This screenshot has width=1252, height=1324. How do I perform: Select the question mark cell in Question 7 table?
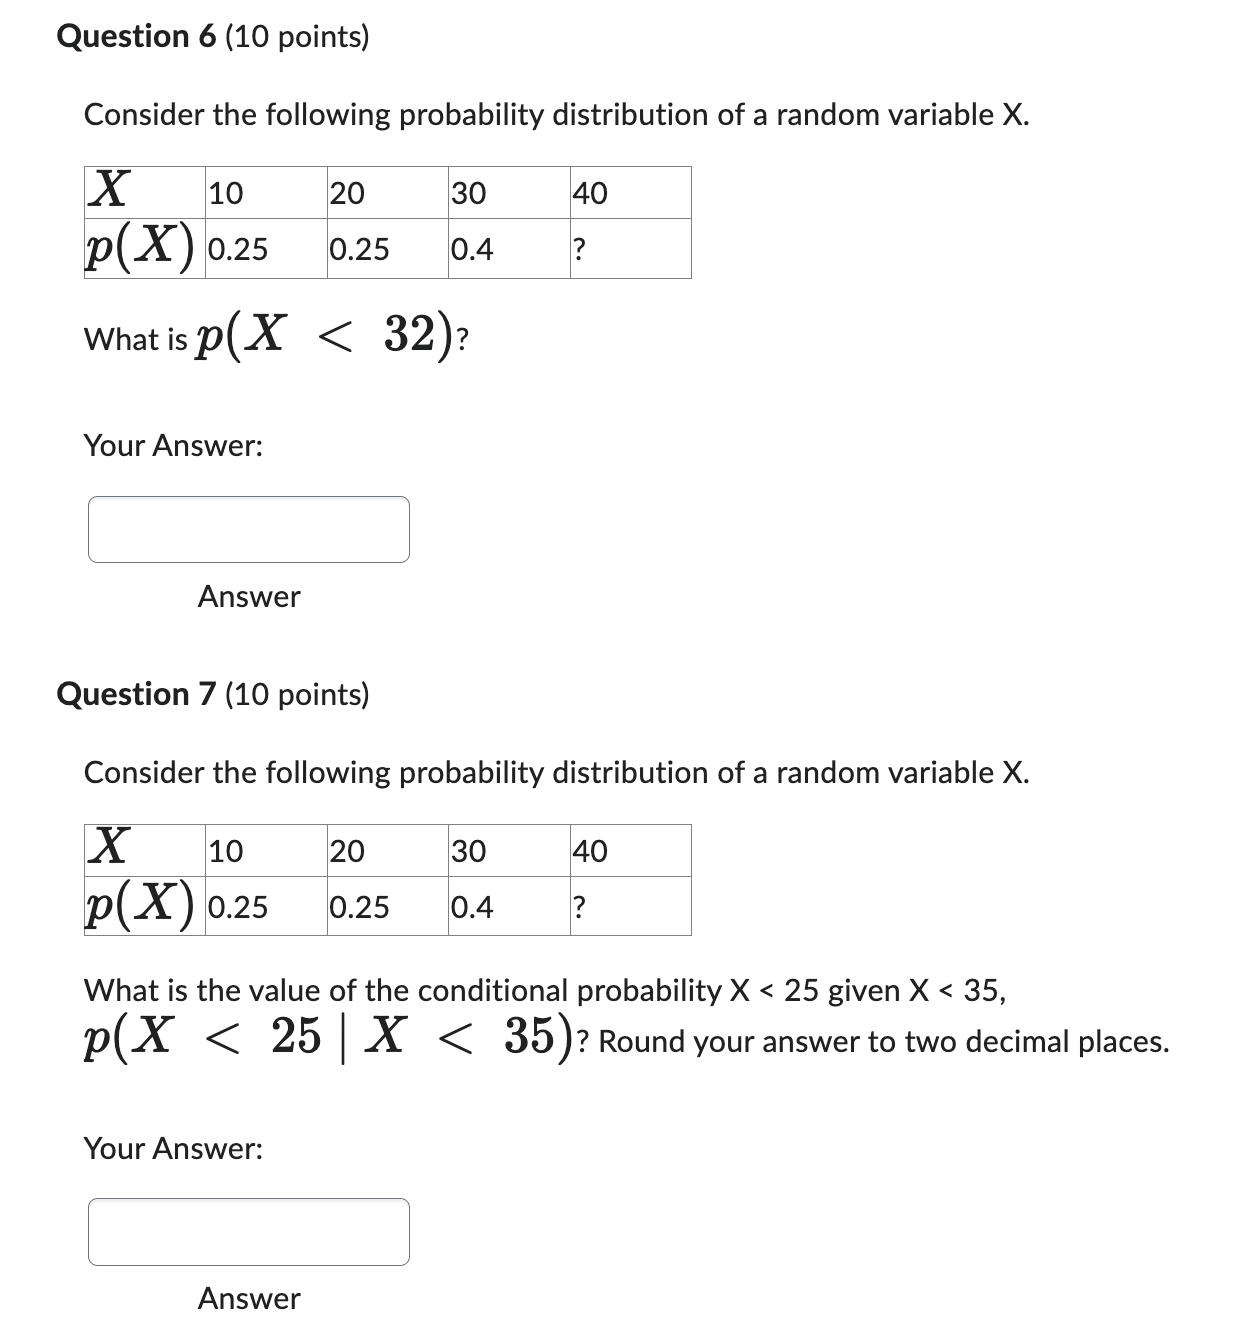(x=580, y=907)
